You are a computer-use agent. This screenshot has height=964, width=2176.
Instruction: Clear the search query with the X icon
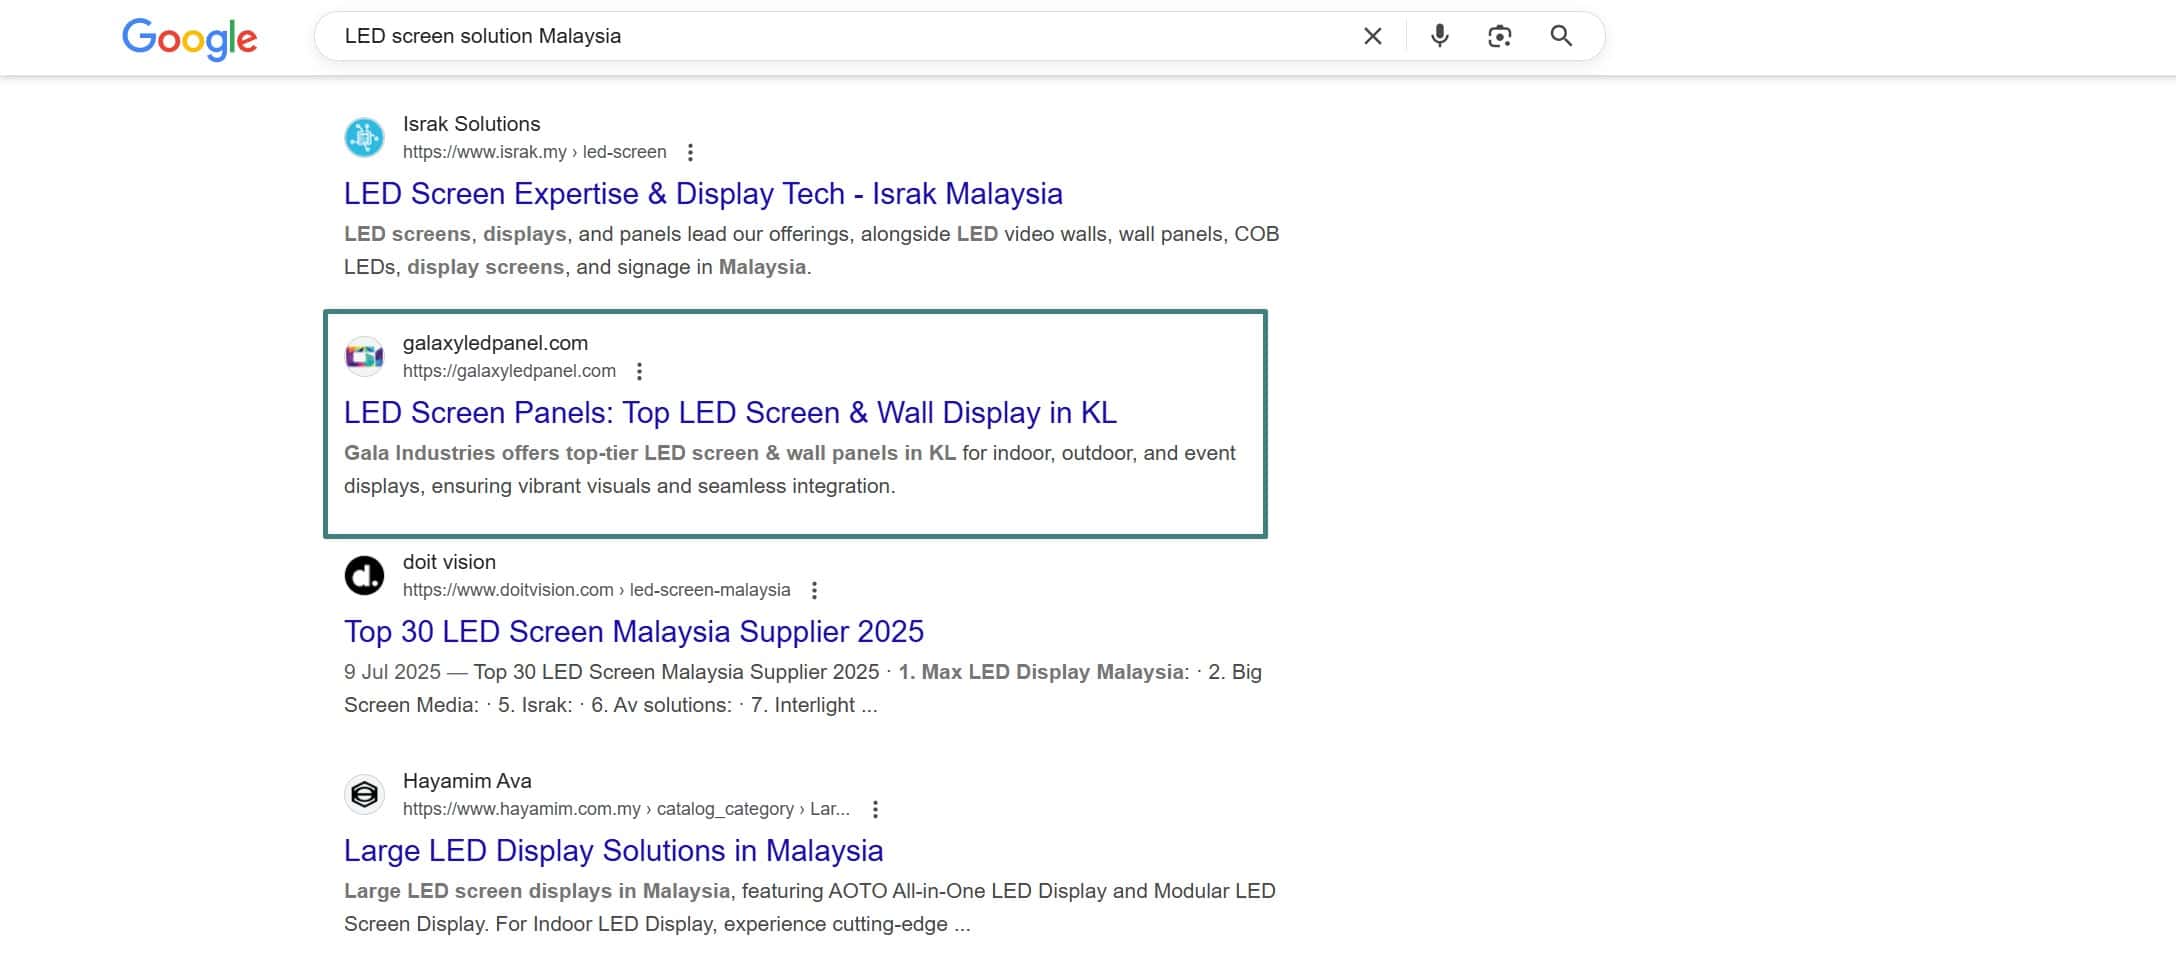point(1373,36)
